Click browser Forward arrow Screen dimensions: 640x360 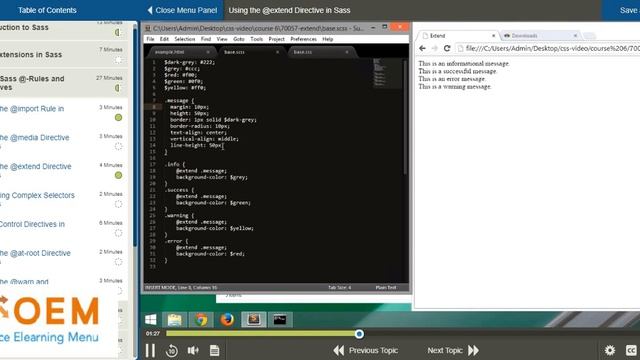pyautogui.click(x=435, y=48)
